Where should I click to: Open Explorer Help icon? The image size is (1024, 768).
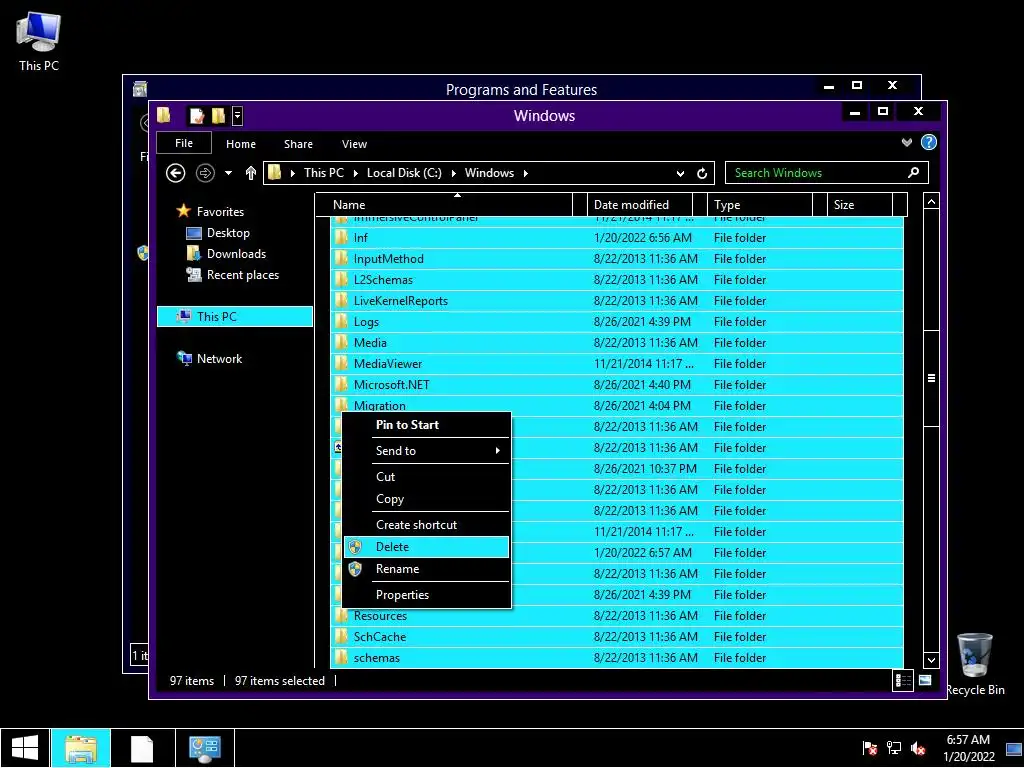pos(929,142)
